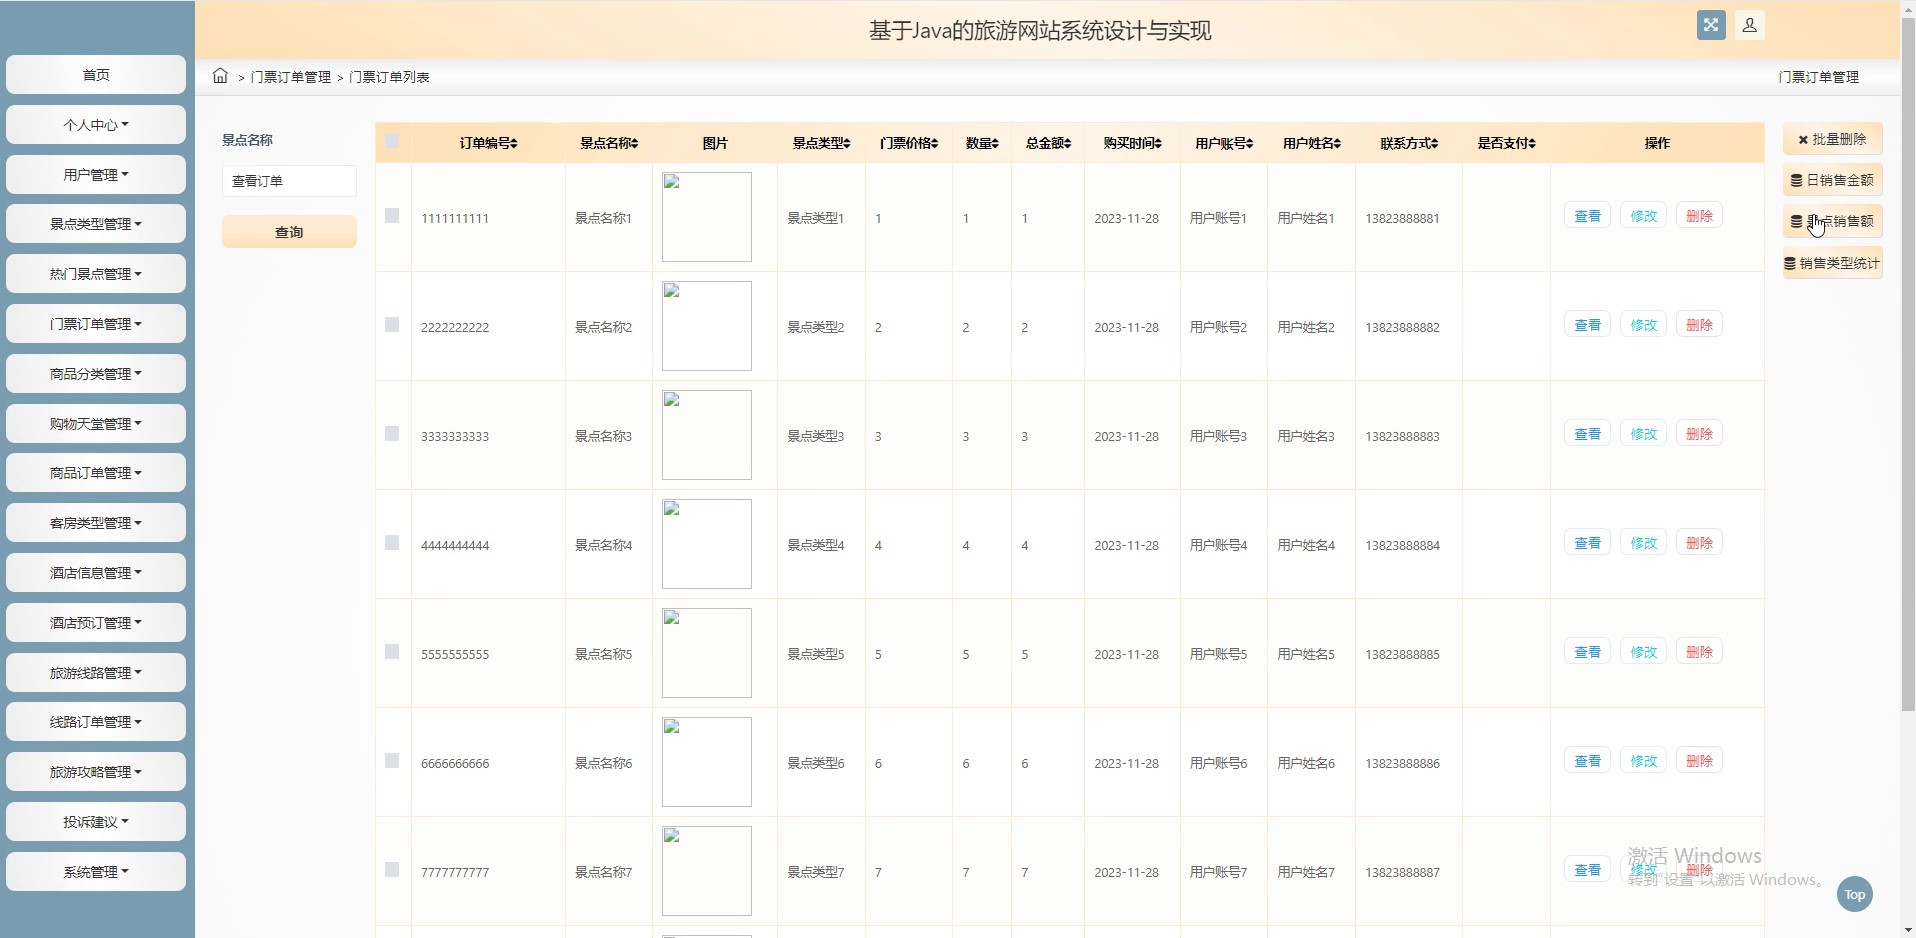1916x938 pixels.
Task: Open the 日销售金额 report button
Action: pyautogui.click(x=1832, y=180)
